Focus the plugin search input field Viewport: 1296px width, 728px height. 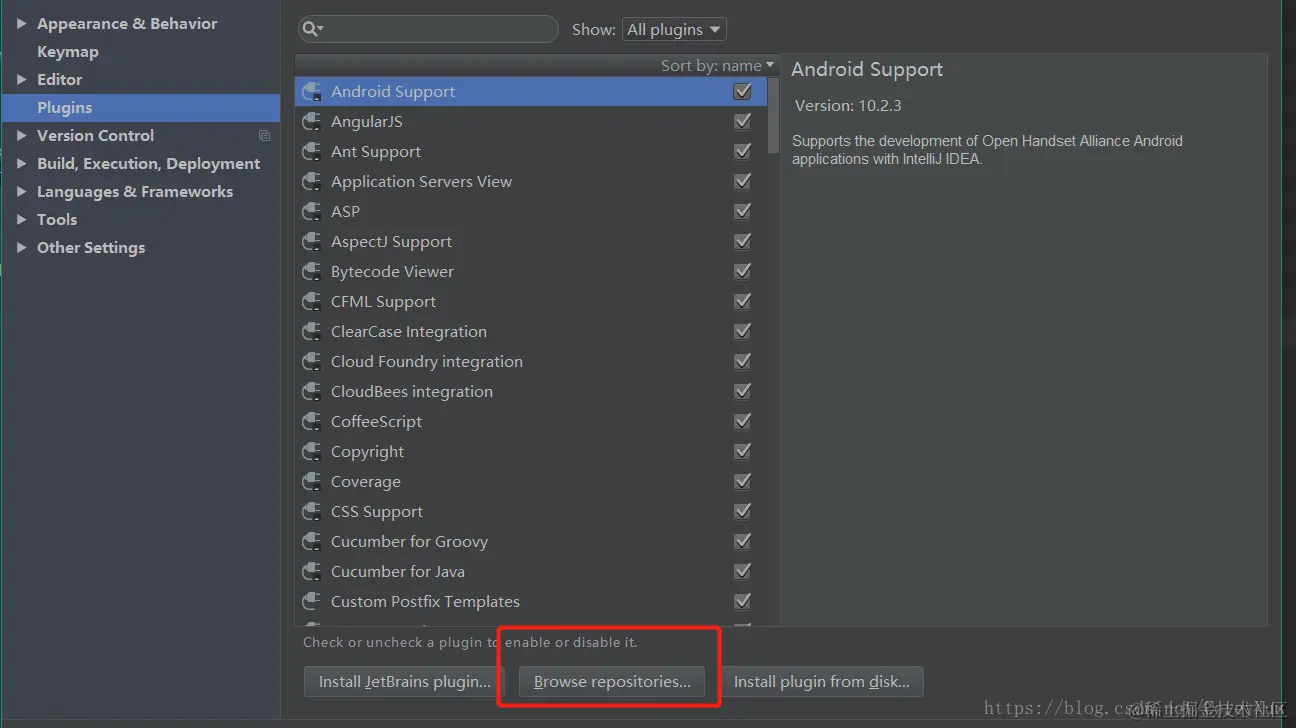428,29
